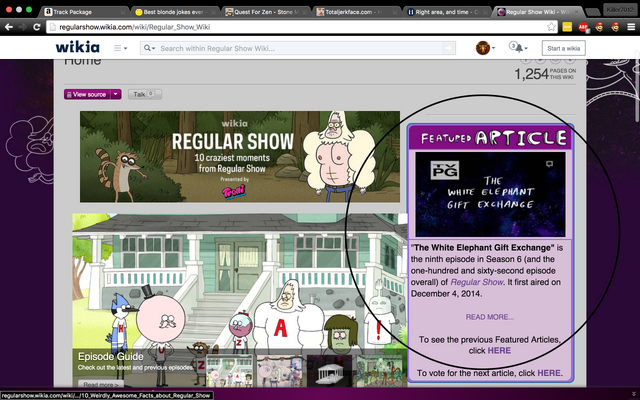Switch to the Quest For Zen tab
Viewport: 640px width, 400px height.
[x=265, y=12]
